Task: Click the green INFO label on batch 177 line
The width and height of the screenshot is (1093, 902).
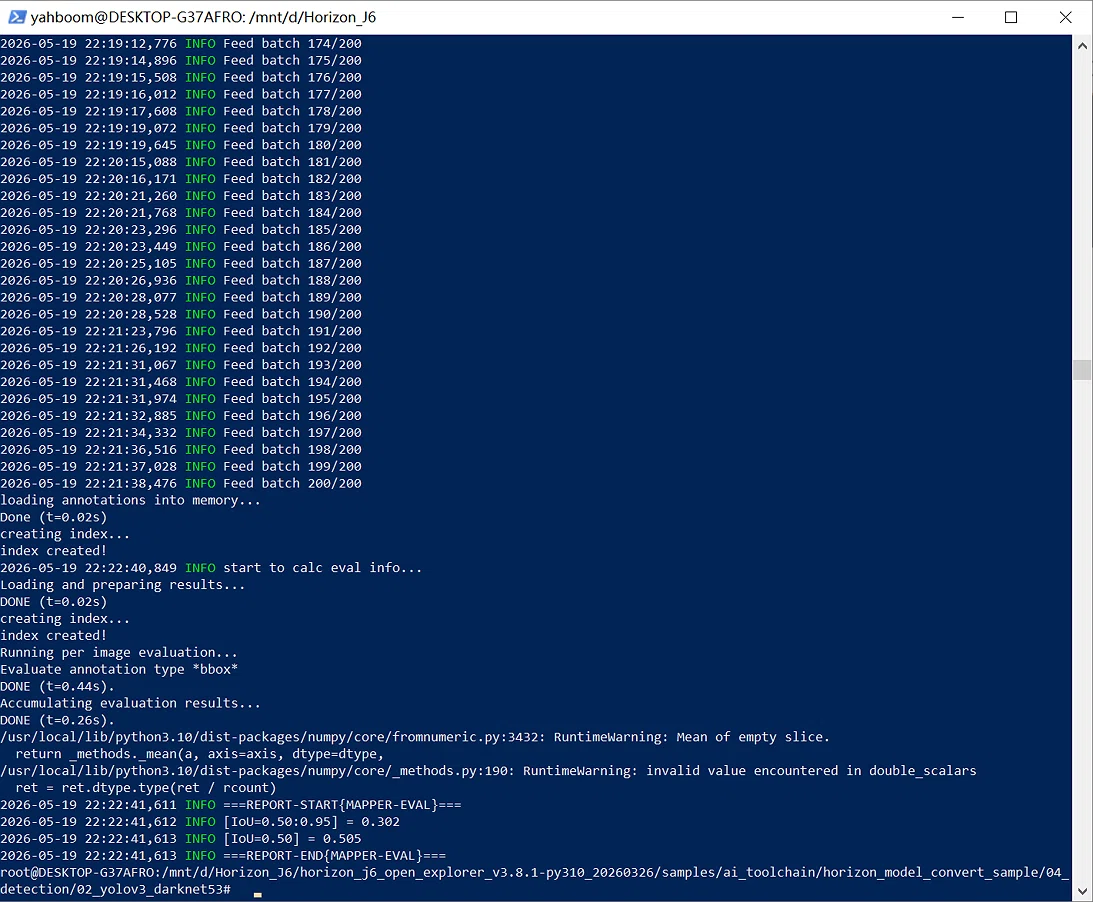Action: click(x=200, y=94)
